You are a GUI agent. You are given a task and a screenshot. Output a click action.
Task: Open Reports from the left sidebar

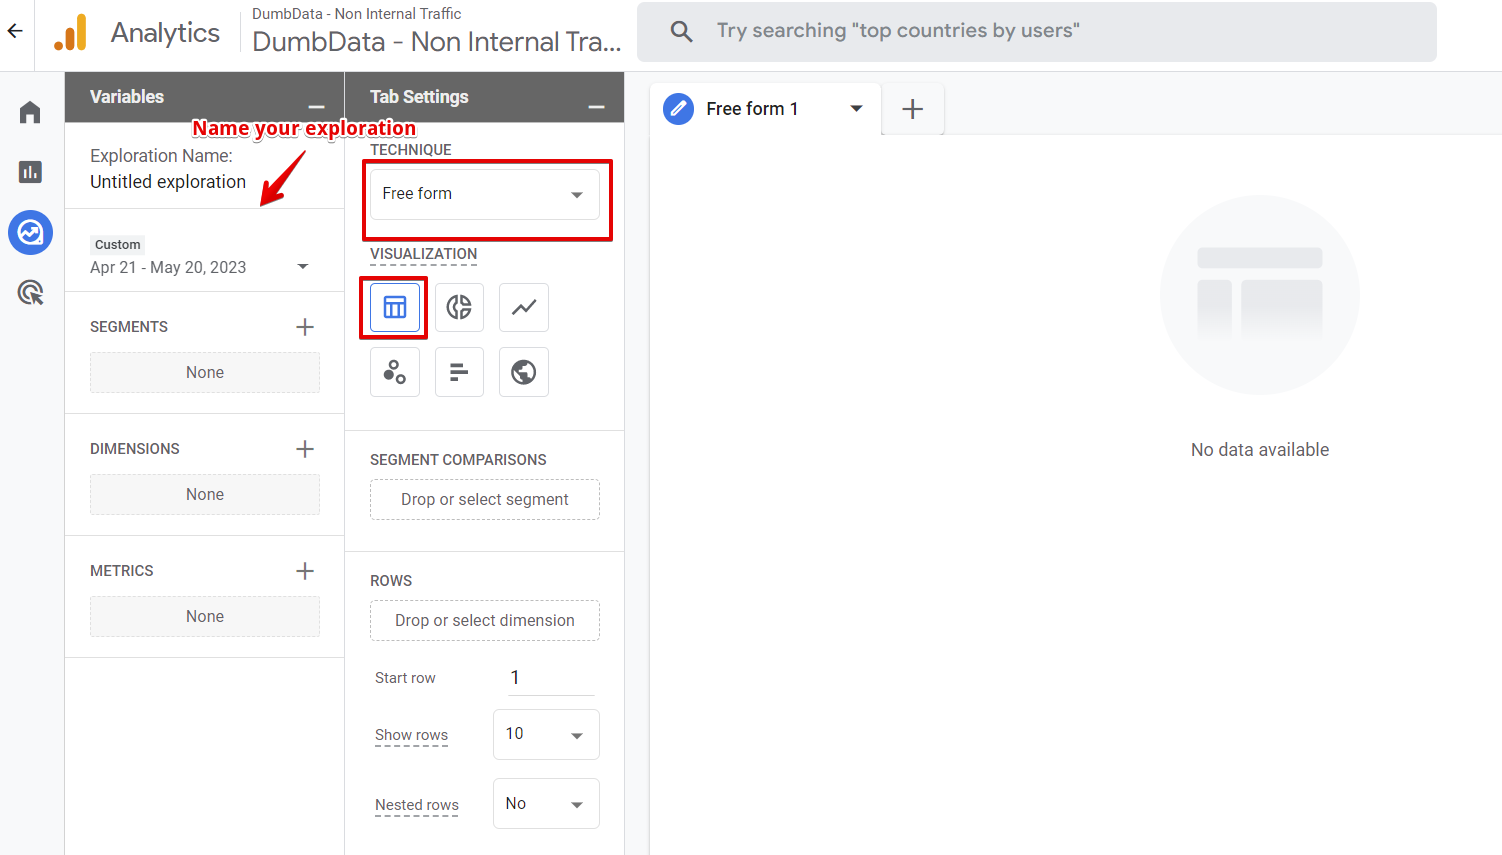30,172
